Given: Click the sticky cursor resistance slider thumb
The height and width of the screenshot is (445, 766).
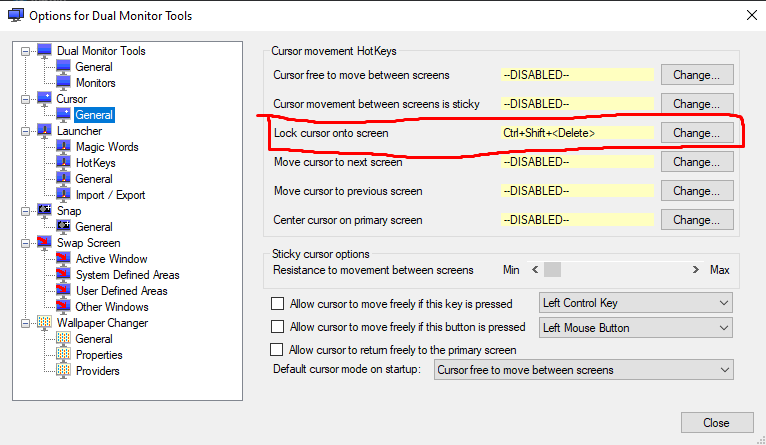Looking at the screenshot, I should tap(552, 270).
